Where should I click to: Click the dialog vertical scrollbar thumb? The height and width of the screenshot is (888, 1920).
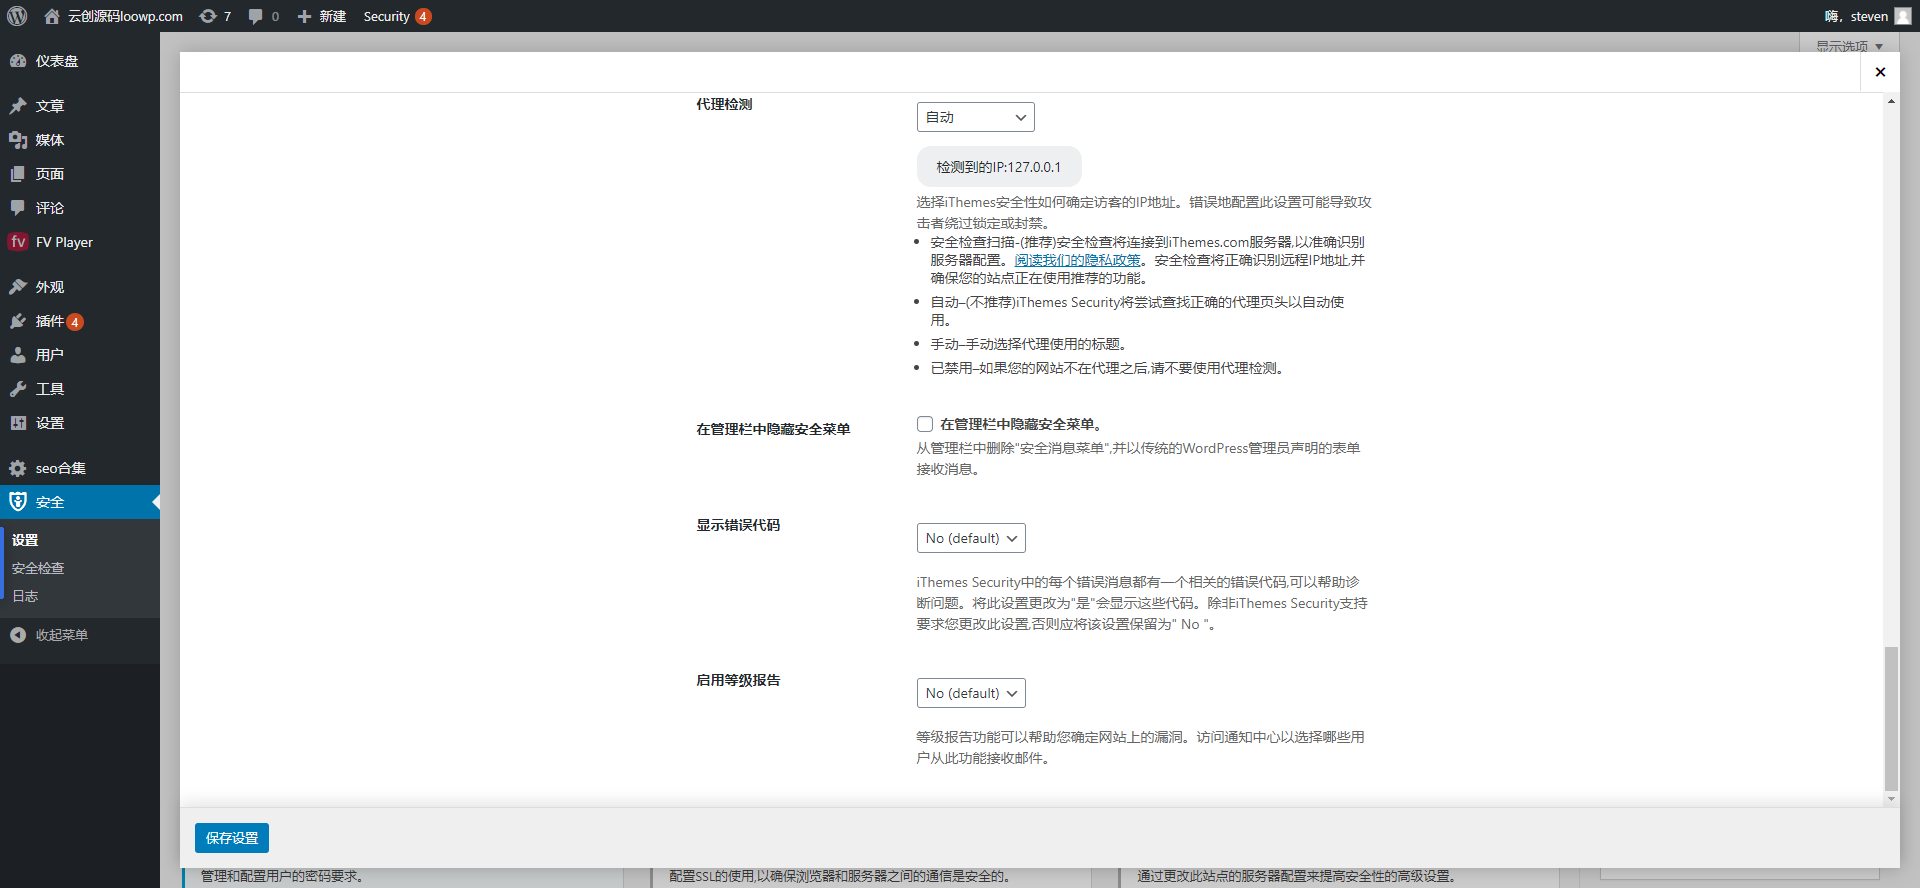tap(1890, 718)
